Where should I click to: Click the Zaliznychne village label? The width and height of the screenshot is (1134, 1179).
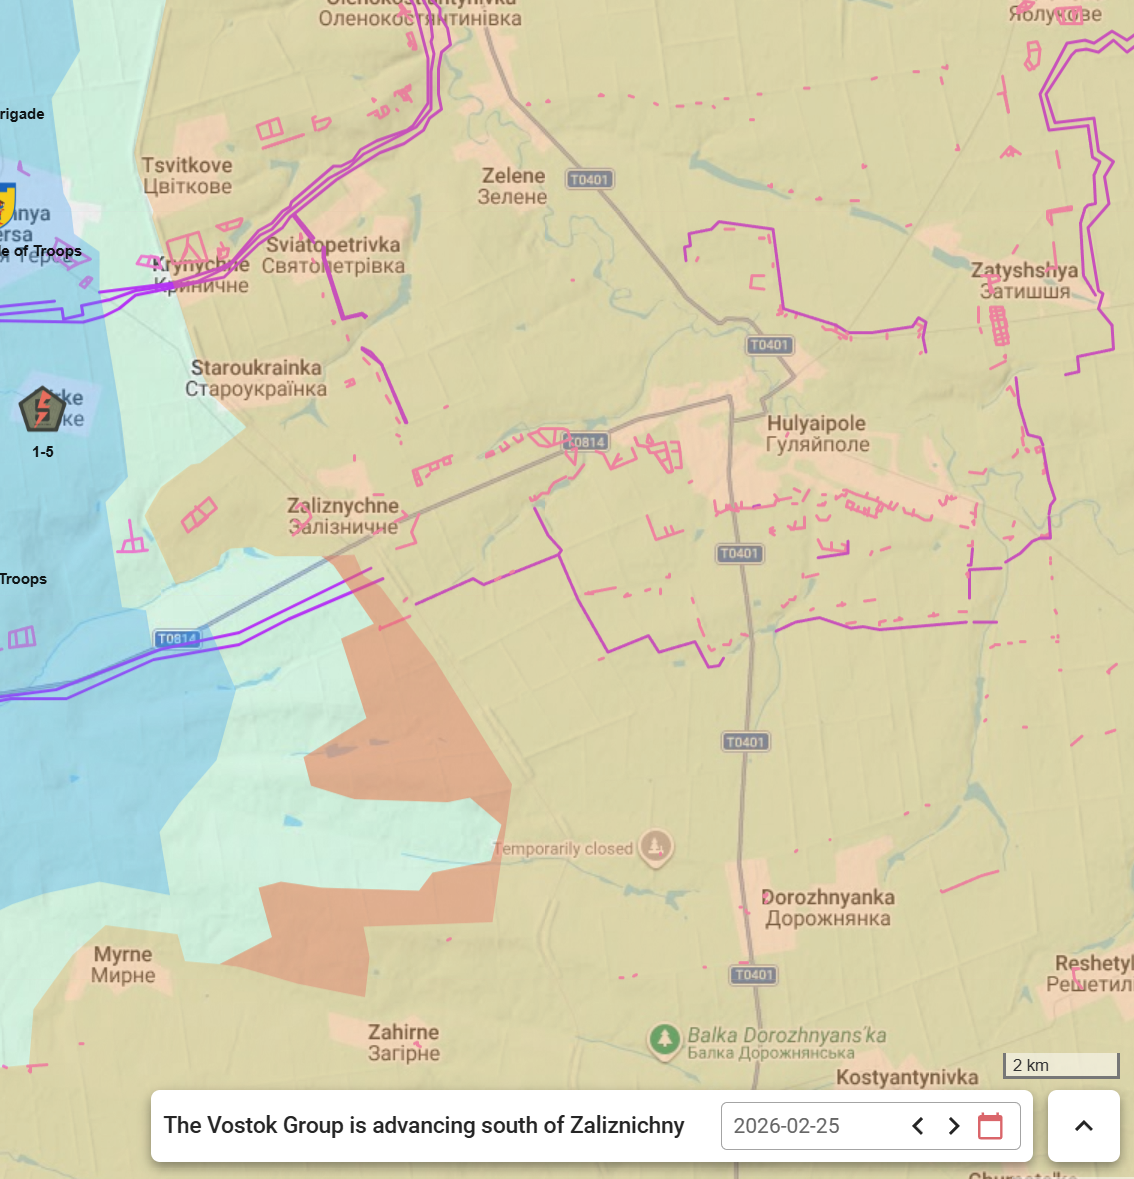pos(343,516)
